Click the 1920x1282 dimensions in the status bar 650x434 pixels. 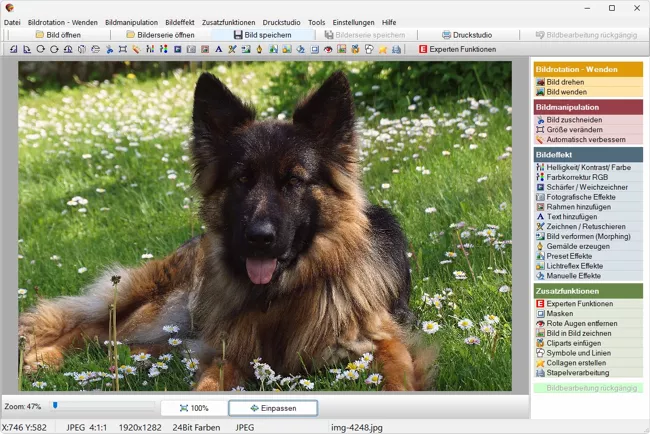click(140, 427)
